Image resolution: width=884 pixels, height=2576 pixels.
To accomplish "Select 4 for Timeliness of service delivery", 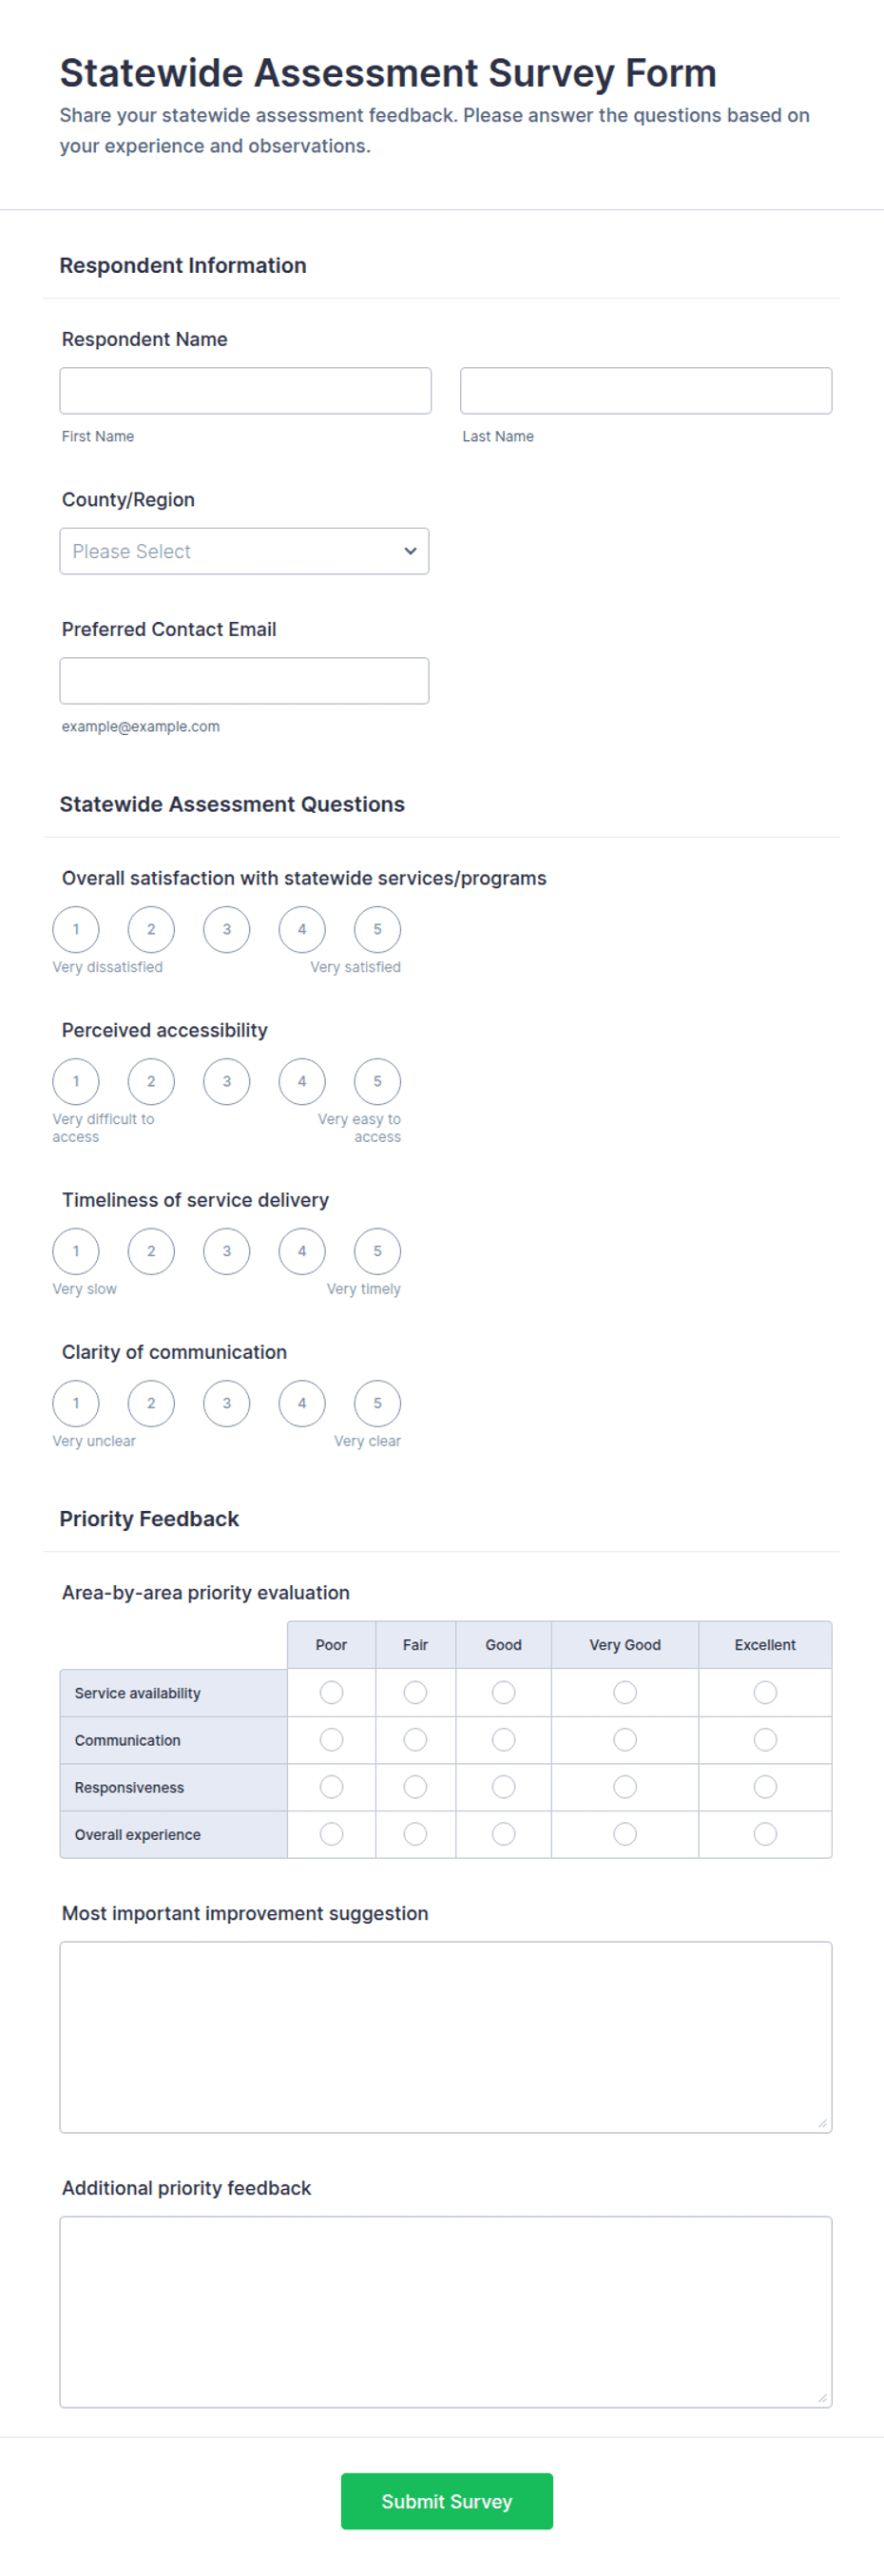I will [x=302, y=1251].
